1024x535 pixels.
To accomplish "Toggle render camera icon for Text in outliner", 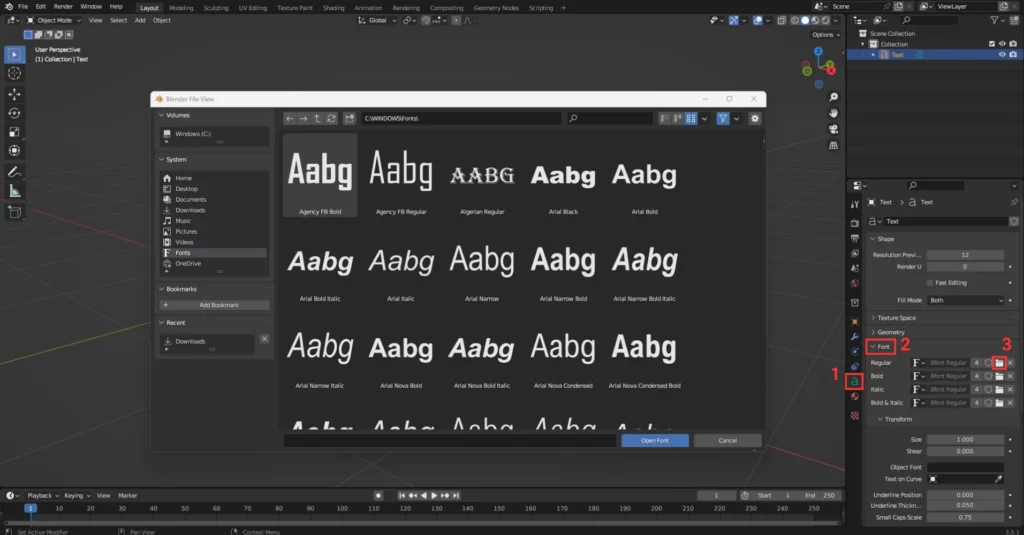I will click(x=1013, y=55).
